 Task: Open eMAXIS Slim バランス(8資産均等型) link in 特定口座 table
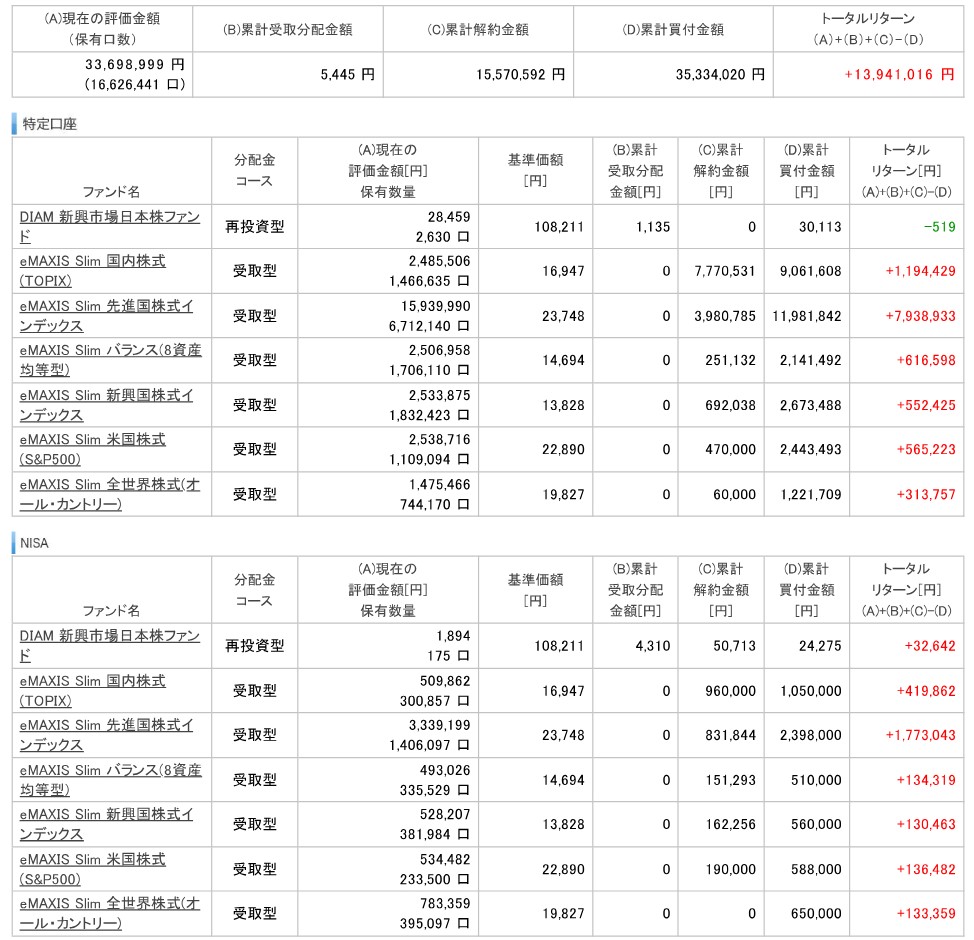tap(111, 360)
